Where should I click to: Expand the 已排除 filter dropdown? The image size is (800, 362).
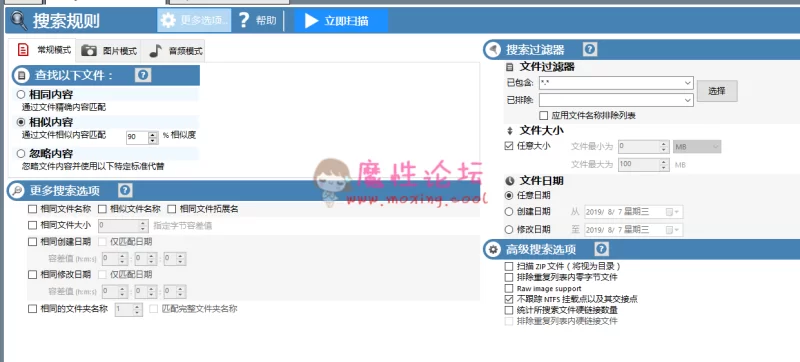point(687,100)
